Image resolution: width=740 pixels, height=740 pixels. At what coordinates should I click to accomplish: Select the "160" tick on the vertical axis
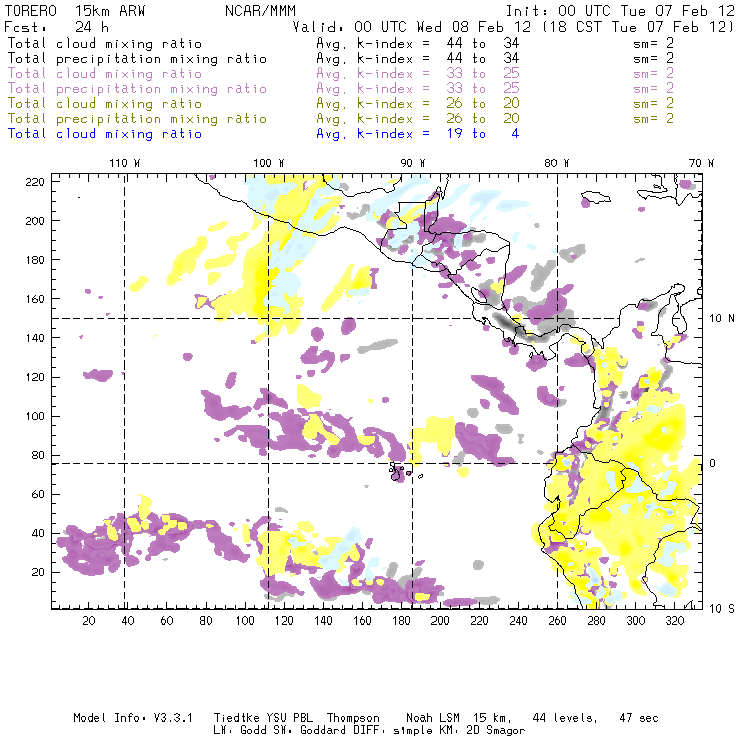pyautogui.click(x=35, y=299)
